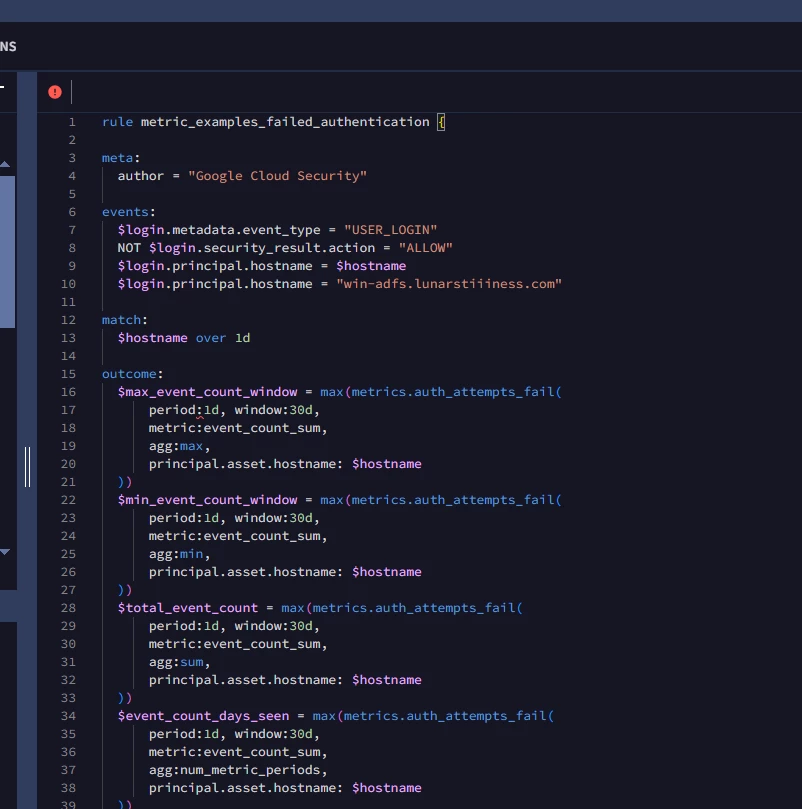Click the 'events:' section keyword
Image resolution: width=802 pixels, height=809 pixels.
[129, 212]
